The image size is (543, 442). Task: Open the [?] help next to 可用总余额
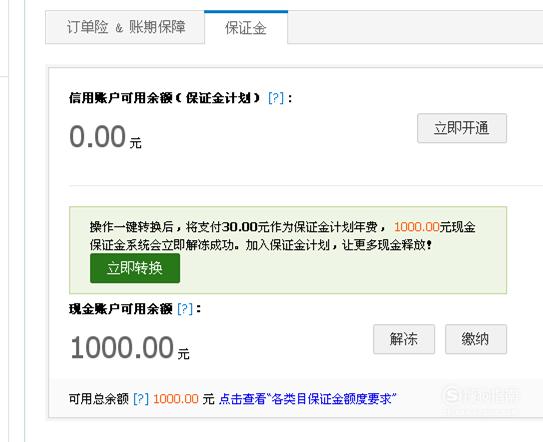(x=141, y=399)
